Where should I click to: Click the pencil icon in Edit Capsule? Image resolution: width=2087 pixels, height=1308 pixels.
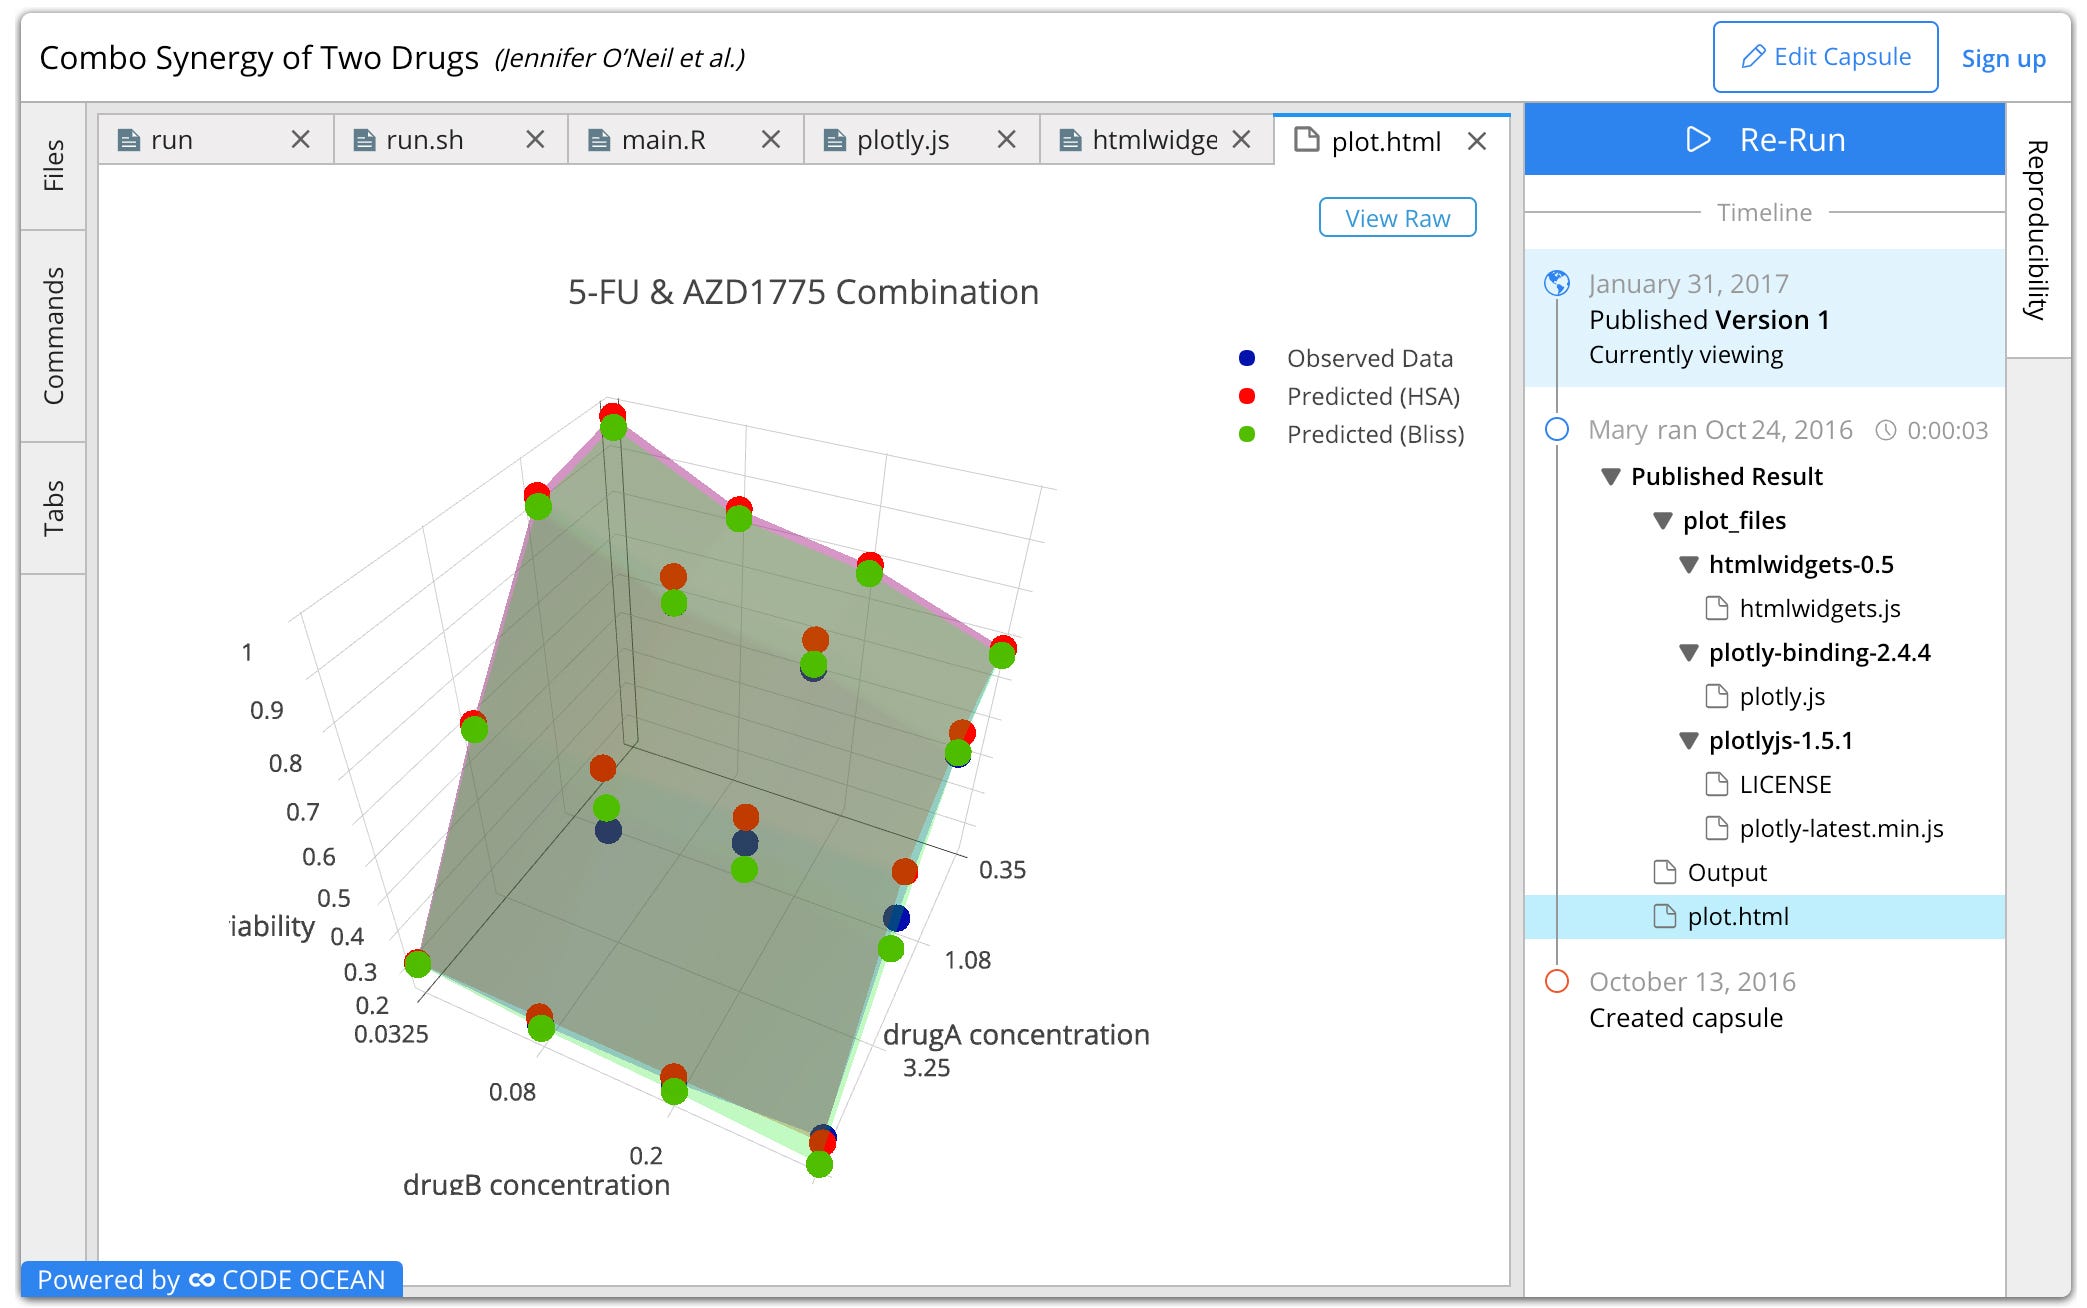(1753, 56)
